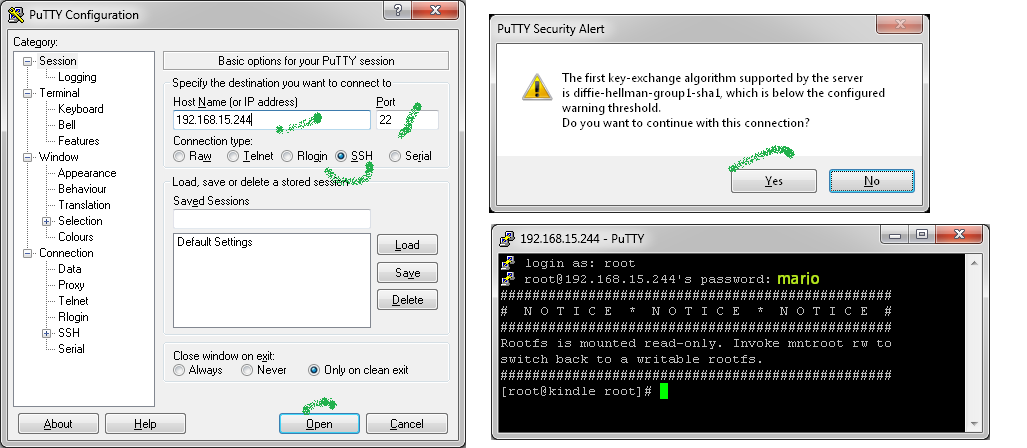Collapse the Connection tree node
The image size is (1027, 448).
(28, 253)
